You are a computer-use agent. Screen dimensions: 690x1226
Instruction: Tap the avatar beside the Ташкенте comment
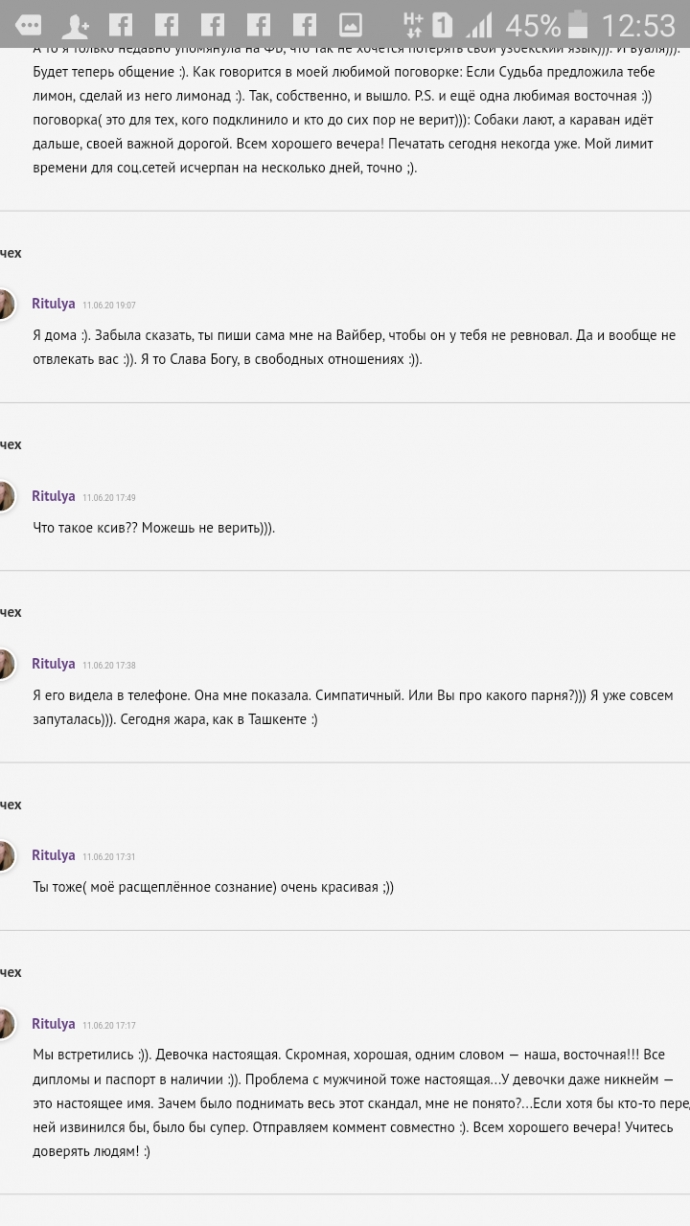click(6, 664)
